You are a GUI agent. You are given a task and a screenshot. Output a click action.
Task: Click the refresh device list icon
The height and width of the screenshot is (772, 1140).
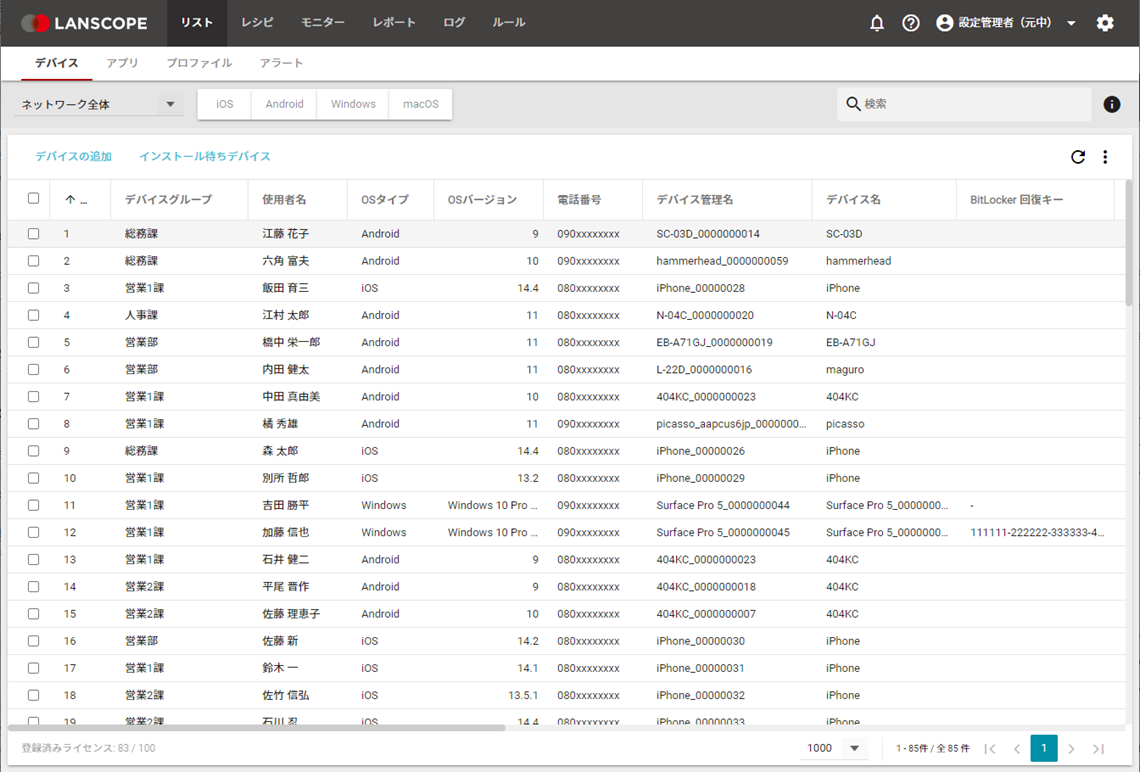pos(1078,157)
